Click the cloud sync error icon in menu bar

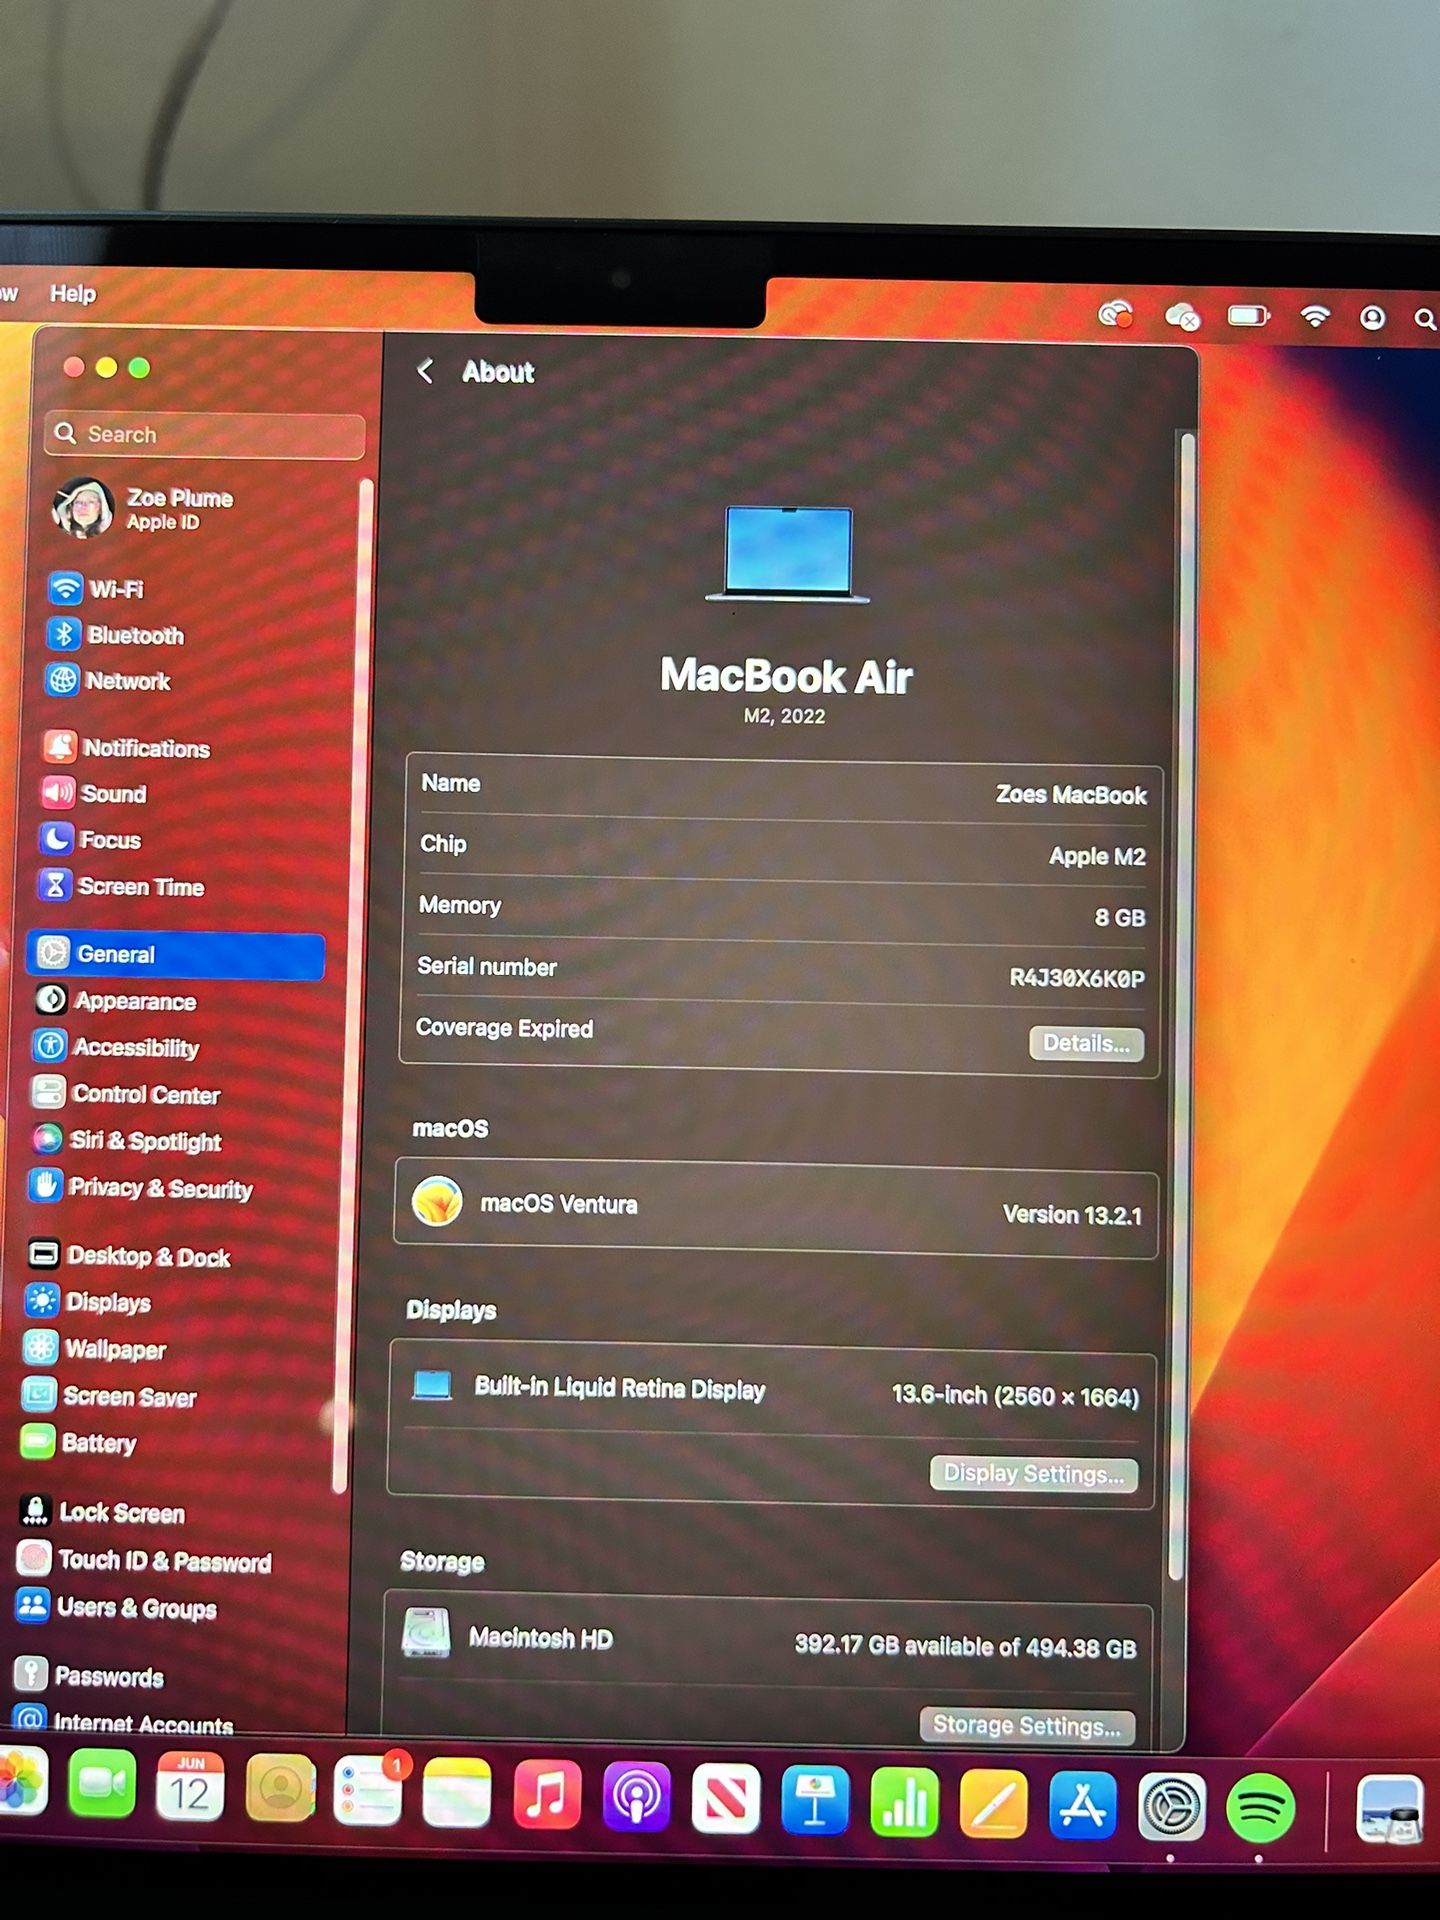tap(1183, 317)
